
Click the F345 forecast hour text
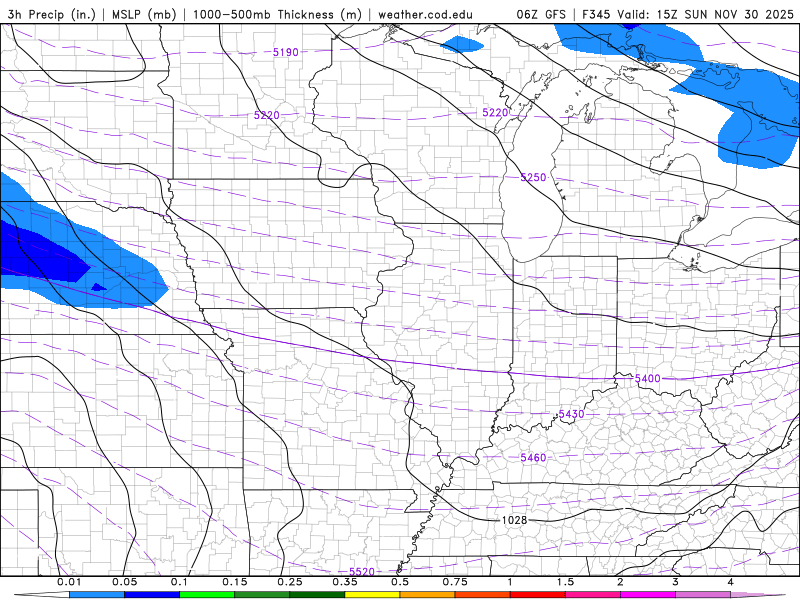[x=596, y=14]
